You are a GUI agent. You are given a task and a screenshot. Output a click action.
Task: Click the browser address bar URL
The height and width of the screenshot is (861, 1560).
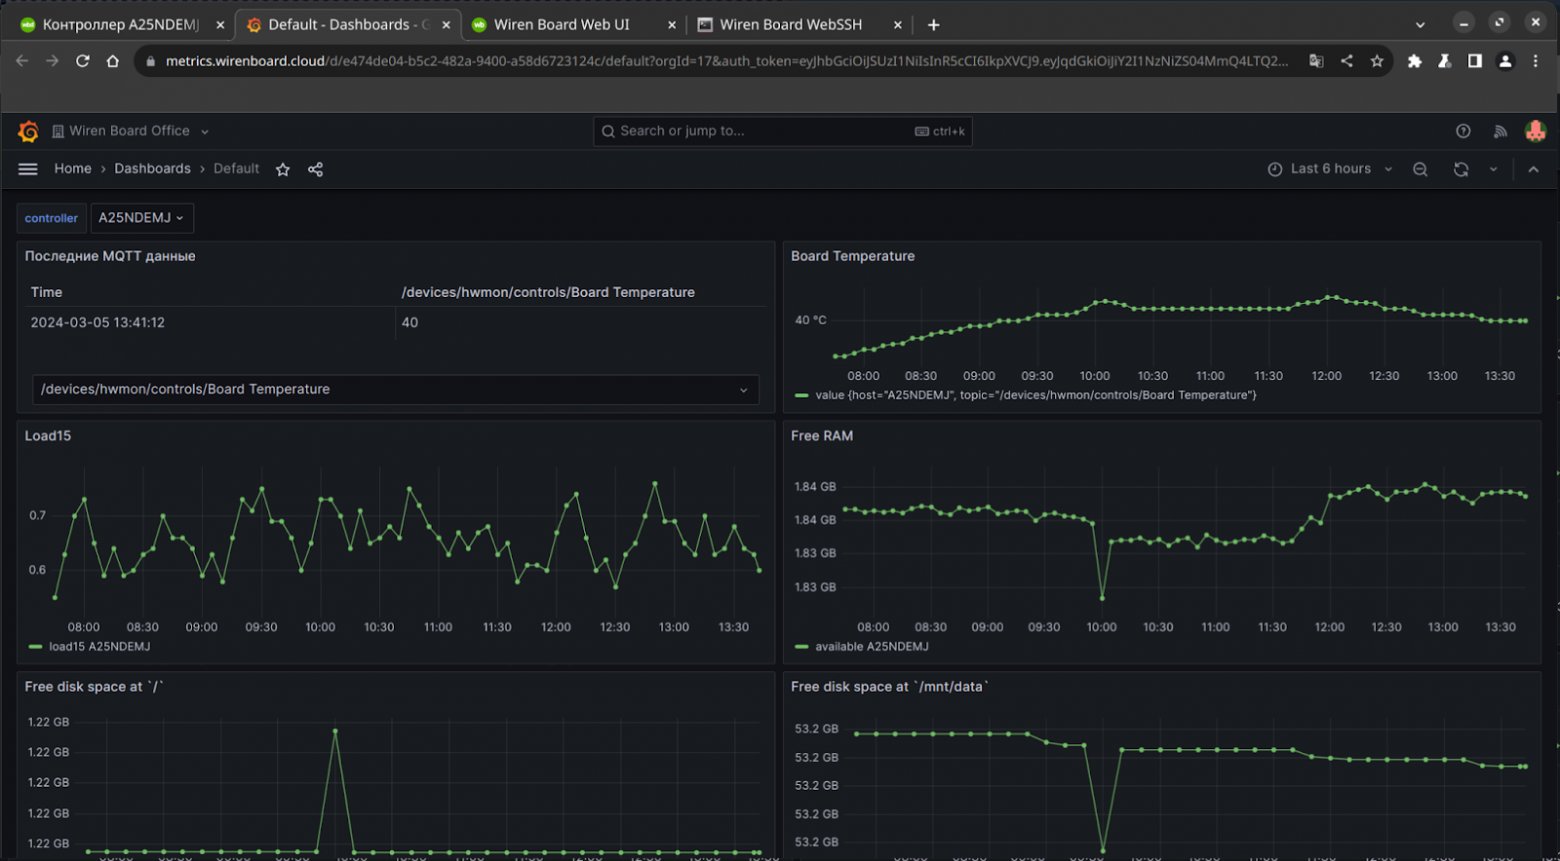coord(727,61)
